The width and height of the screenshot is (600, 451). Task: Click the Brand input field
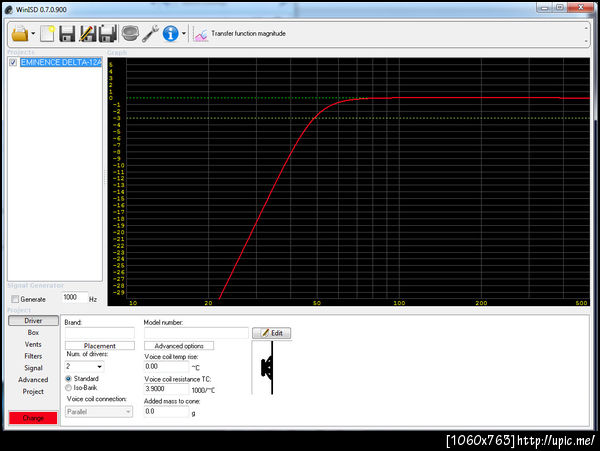click(x=100, y=333)
